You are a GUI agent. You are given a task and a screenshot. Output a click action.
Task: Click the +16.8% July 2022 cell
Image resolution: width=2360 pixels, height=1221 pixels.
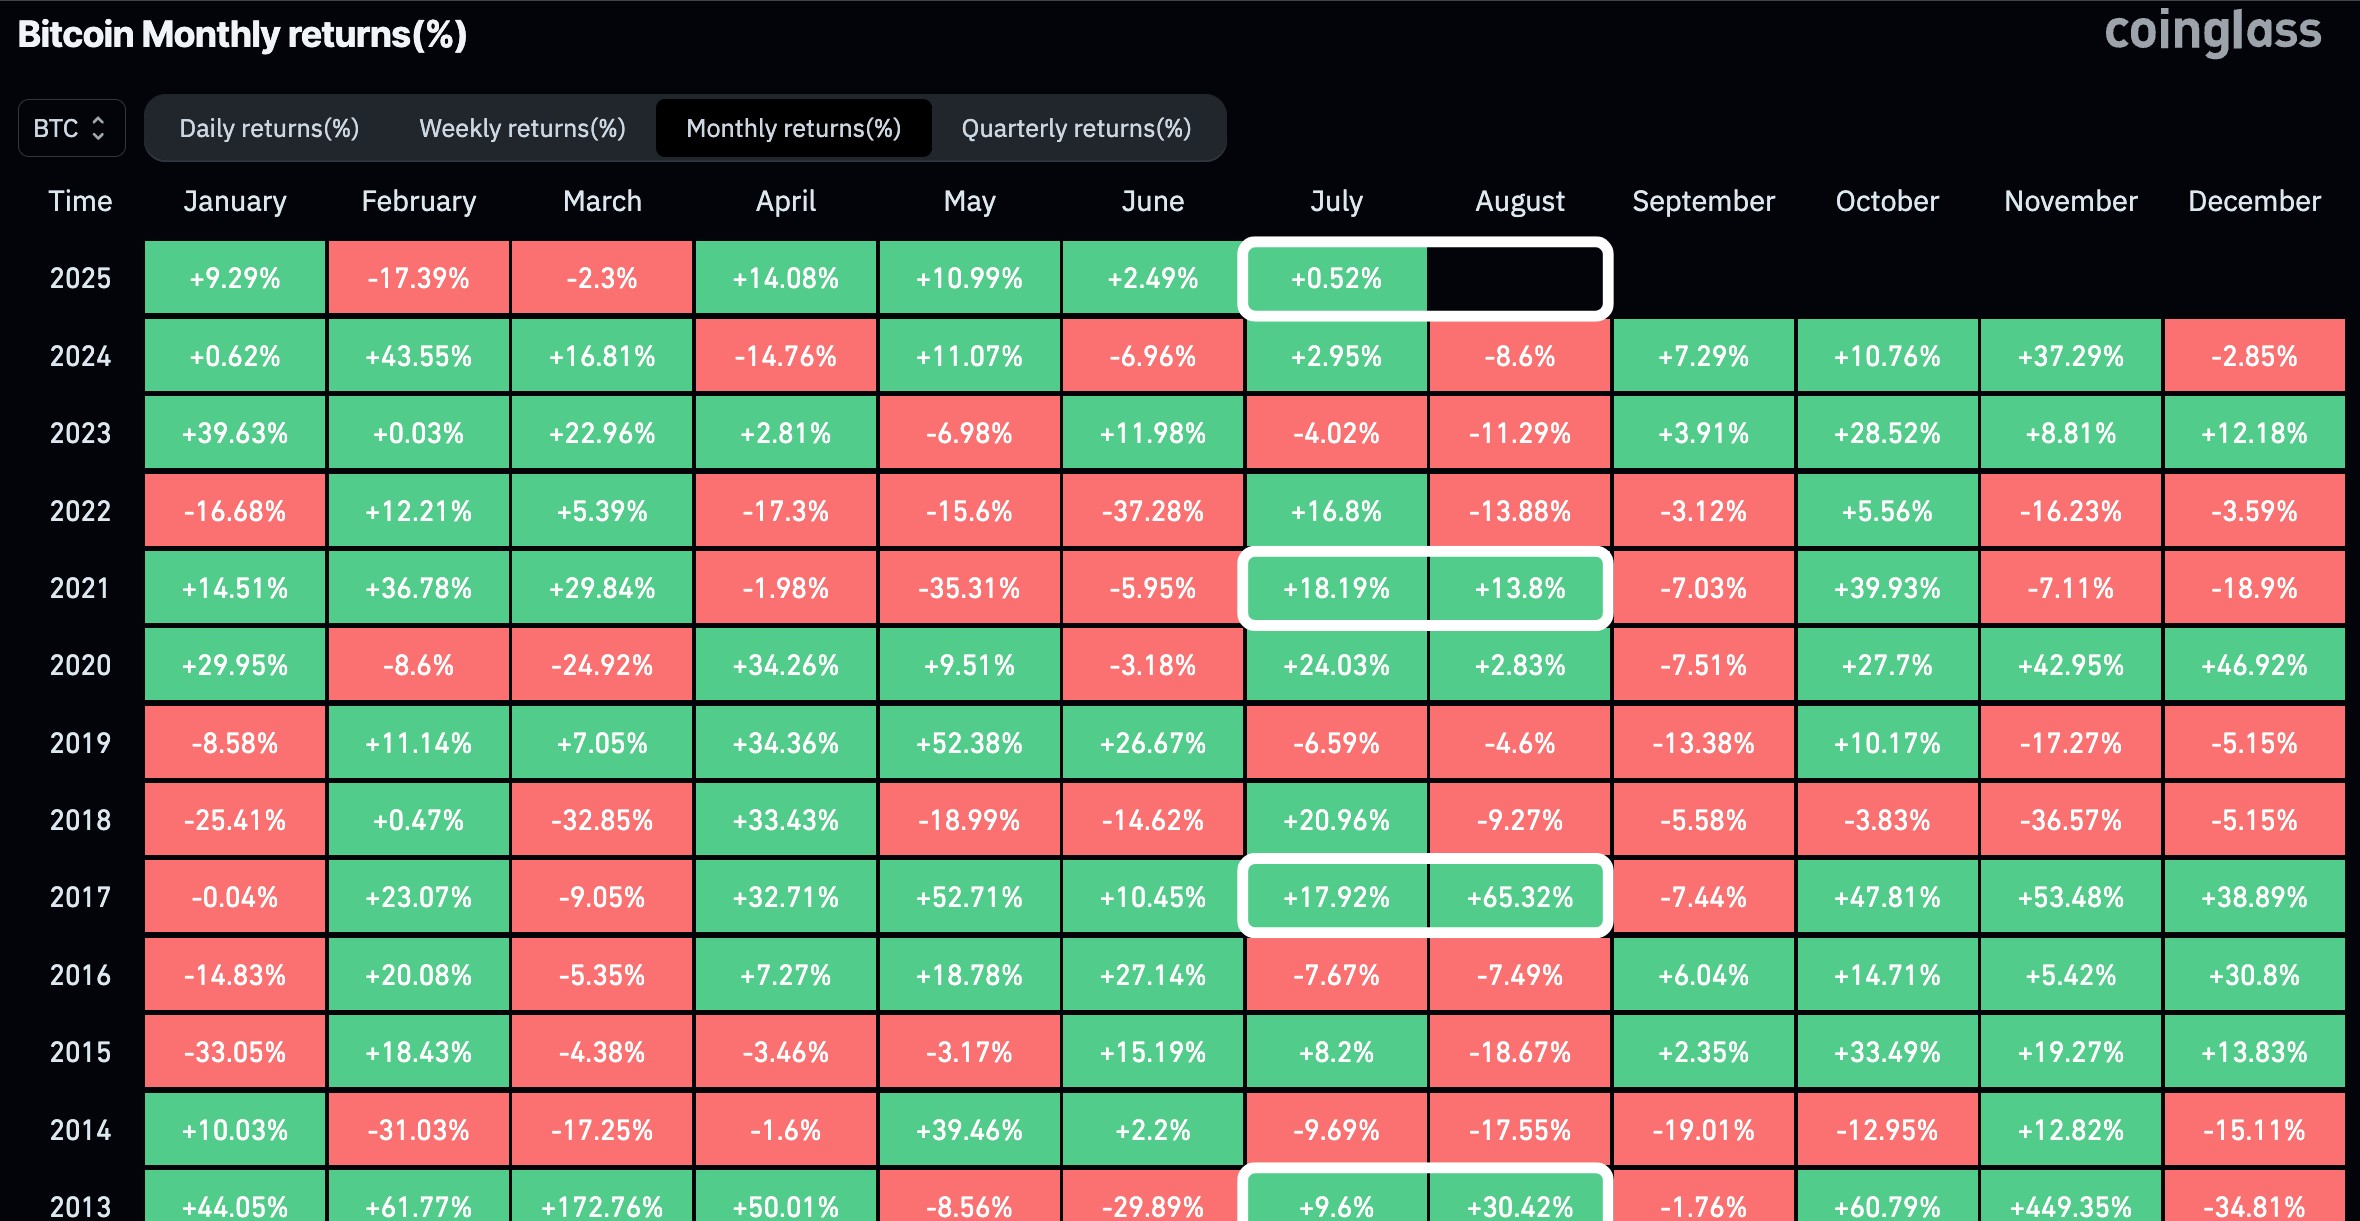coord(1336,510)
